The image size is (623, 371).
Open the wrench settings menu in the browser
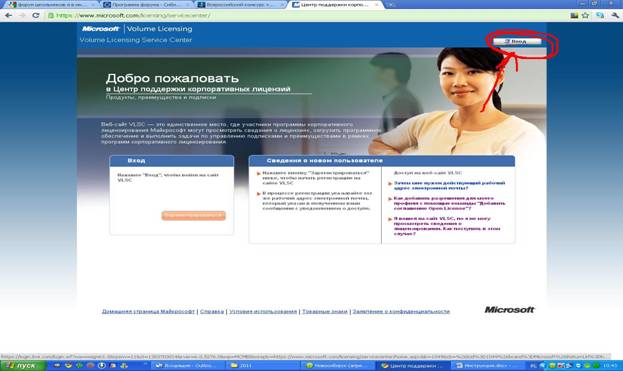click(615, 15)
